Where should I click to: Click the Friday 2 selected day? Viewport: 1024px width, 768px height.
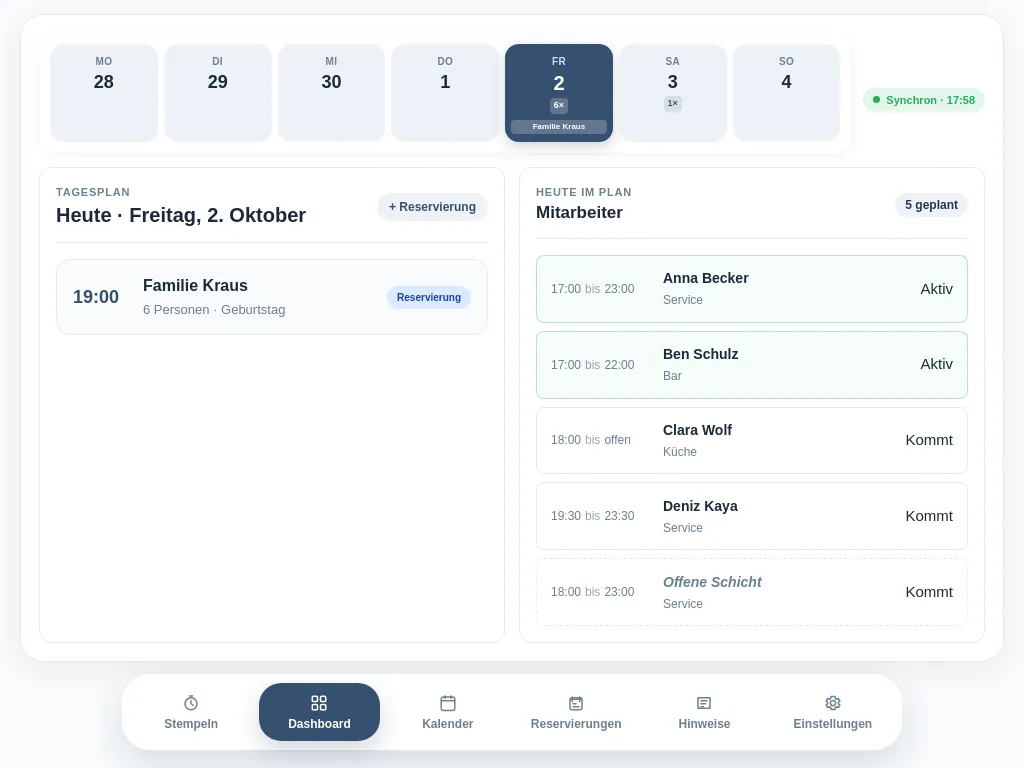(x=559, y=93)
